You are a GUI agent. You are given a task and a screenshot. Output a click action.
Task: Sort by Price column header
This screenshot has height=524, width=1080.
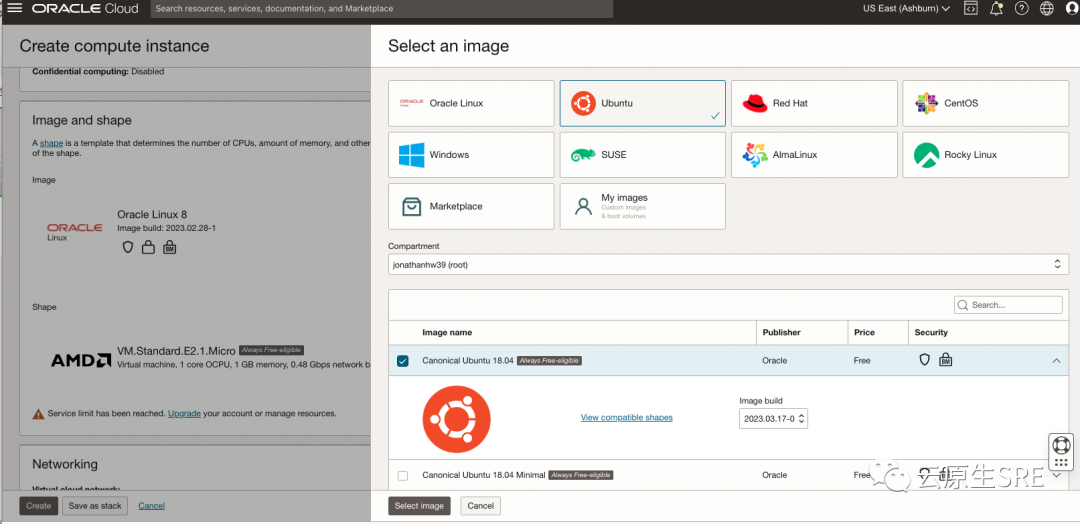pyautogui.click(x=864, y=332)
